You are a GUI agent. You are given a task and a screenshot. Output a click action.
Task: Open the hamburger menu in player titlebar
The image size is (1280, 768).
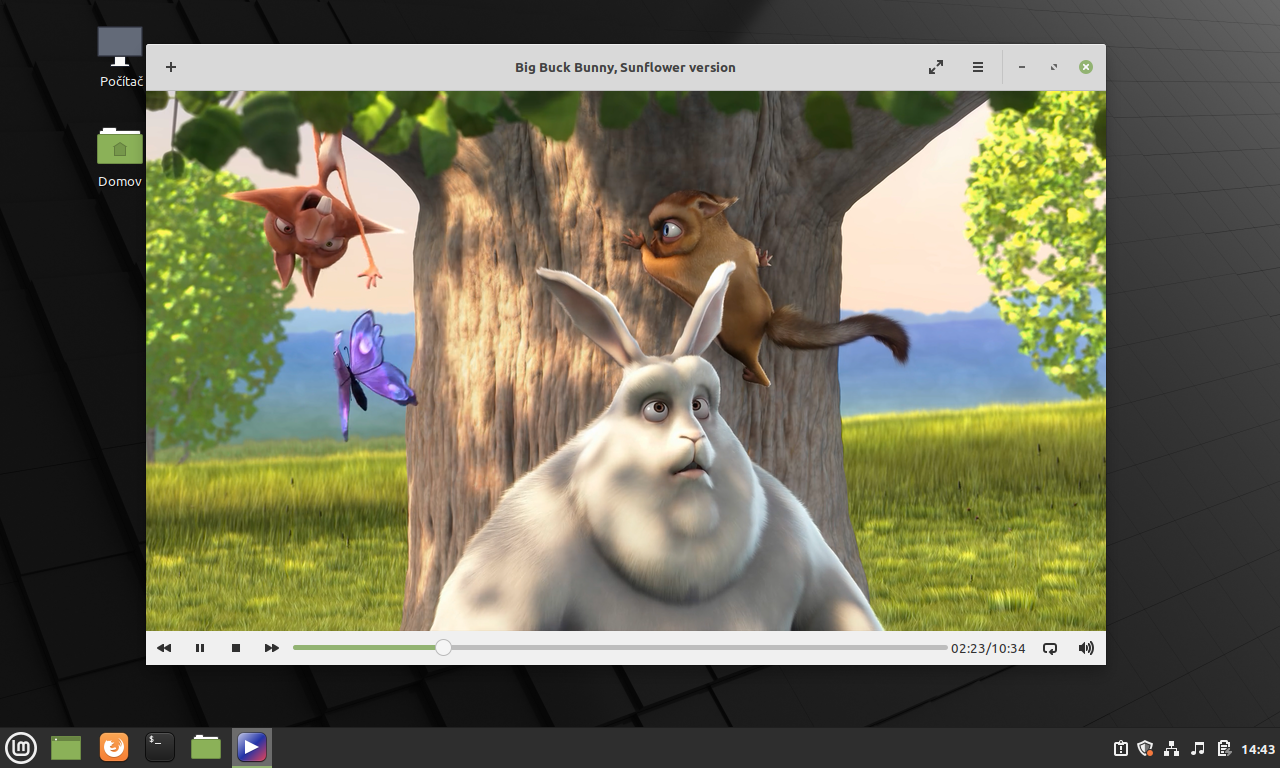click(977, 67)
